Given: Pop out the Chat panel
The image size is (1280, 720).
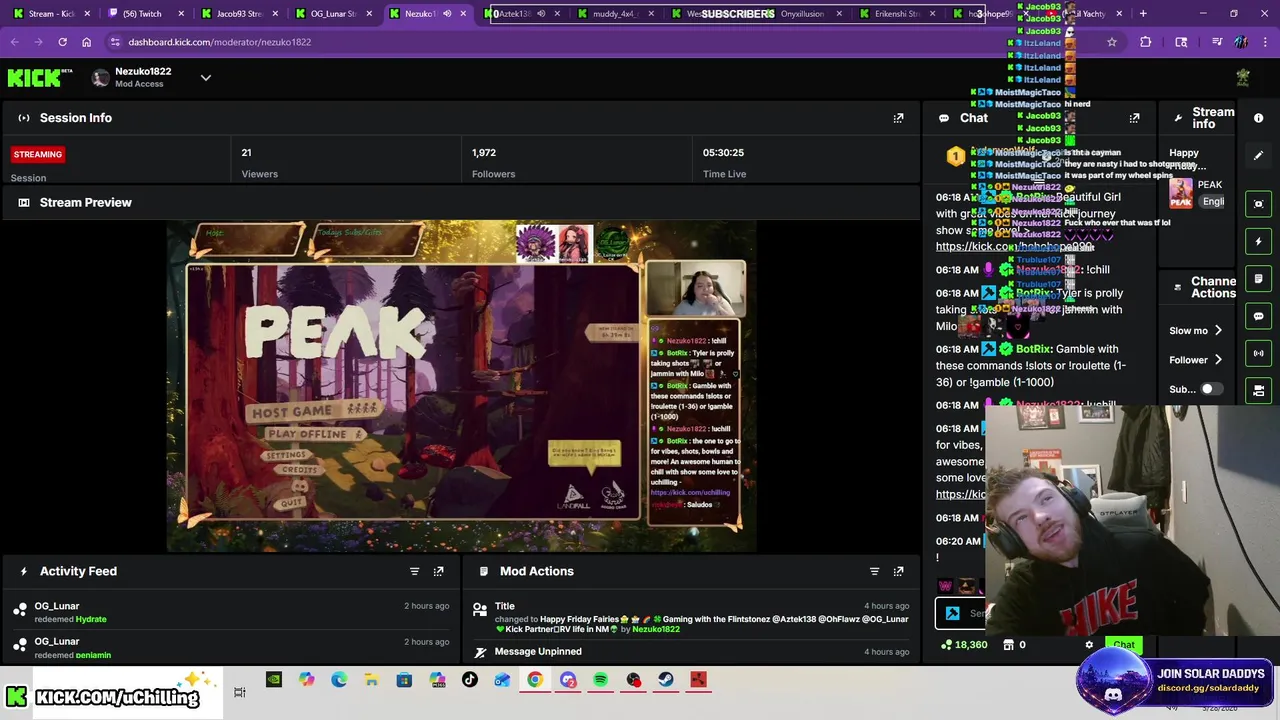Looking at the screenshot, I should (1134, 118).
